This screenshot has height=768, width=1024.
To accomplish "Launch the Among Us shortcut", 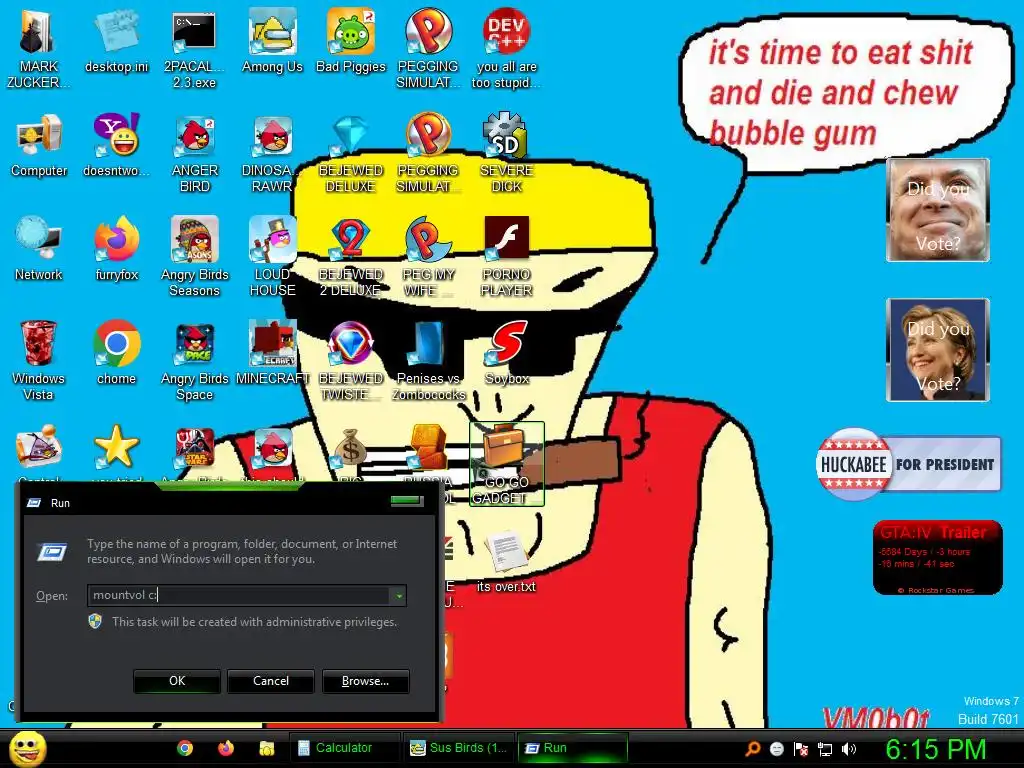I will pos(272,40).
